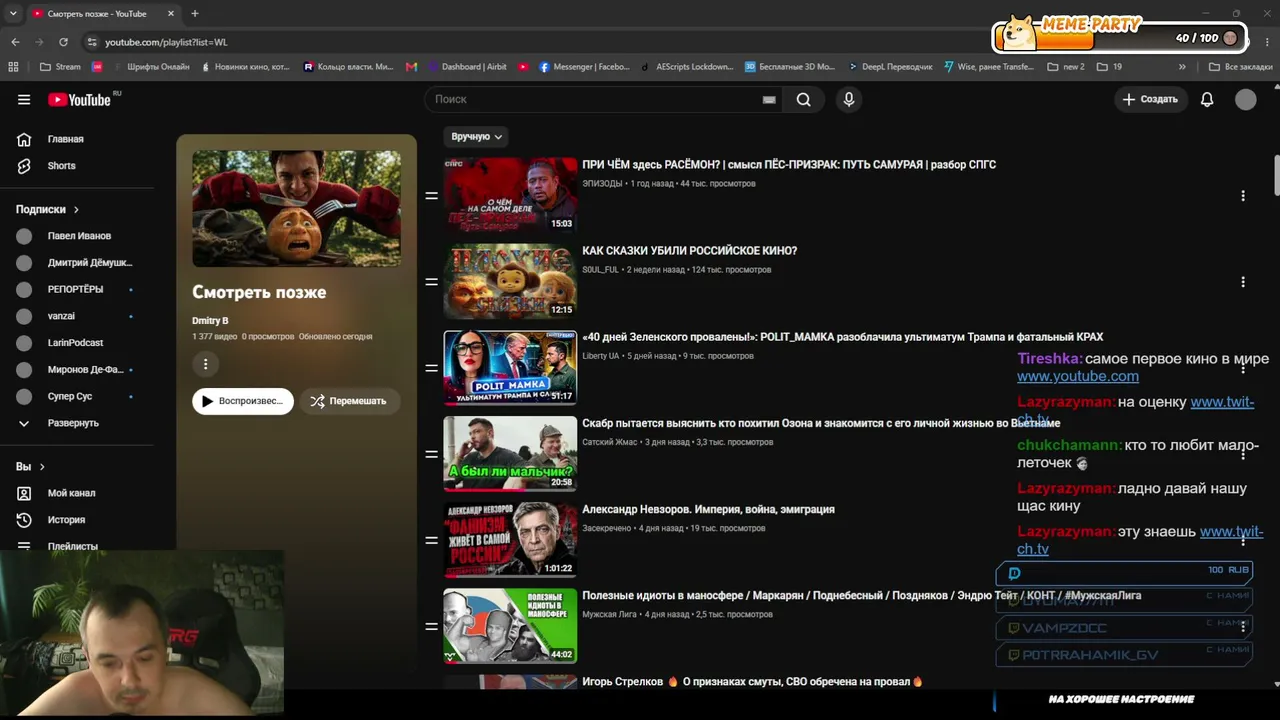Viewport: 1280px width, 720px height.
Task: Open the ЭПИЗОДЫ channel link
Action: coord(602,184)
